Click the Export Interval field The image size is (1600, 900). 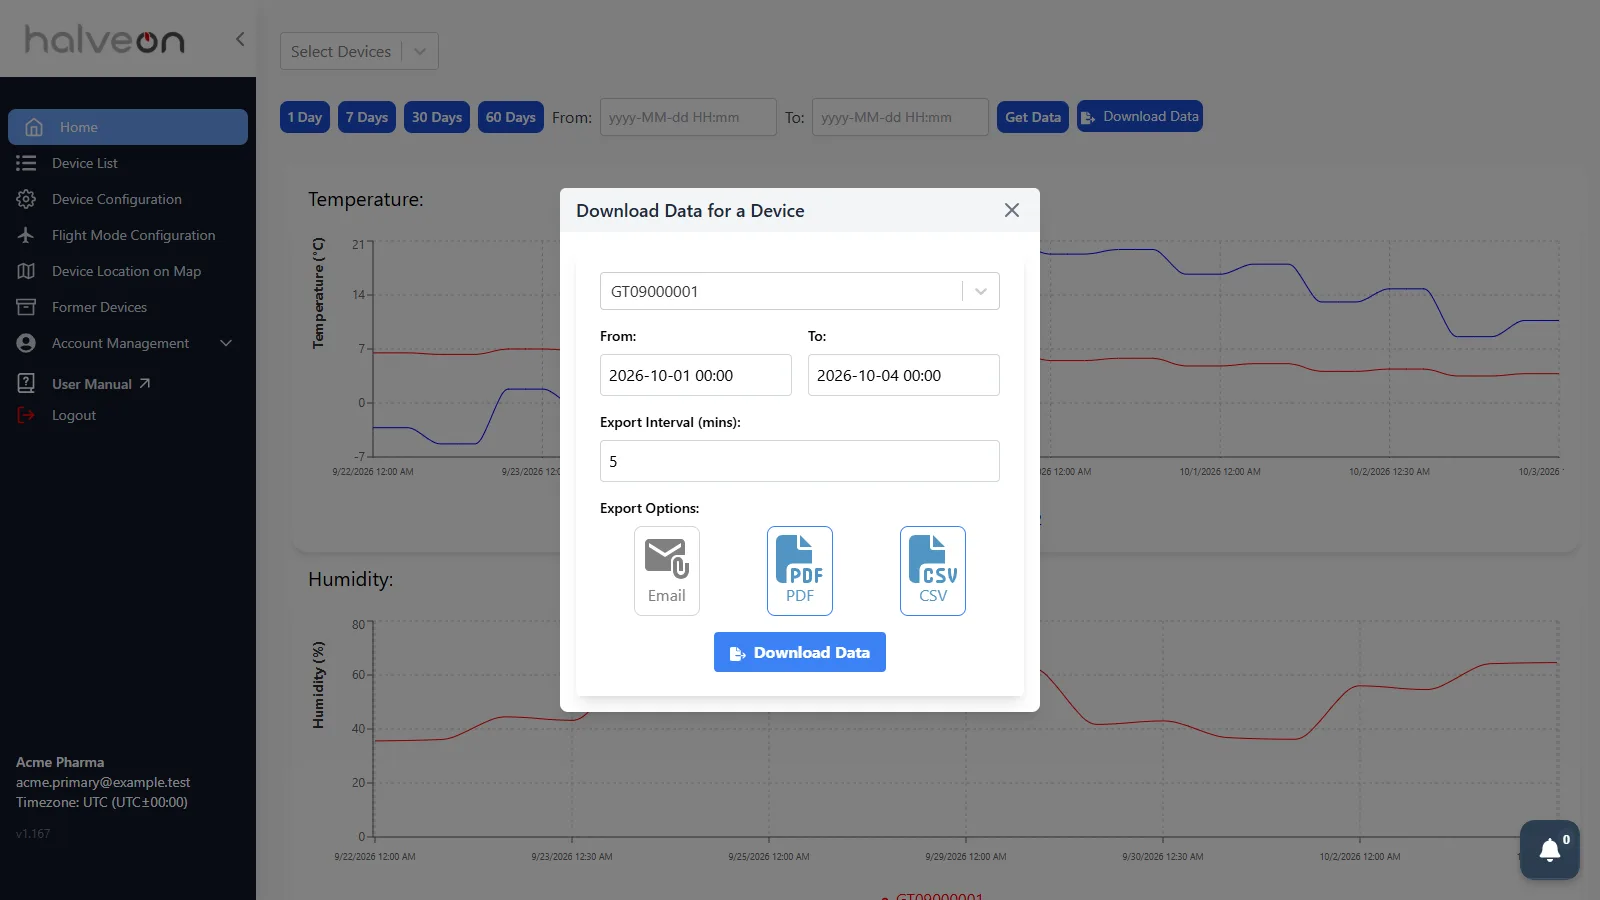pos(800,461)
